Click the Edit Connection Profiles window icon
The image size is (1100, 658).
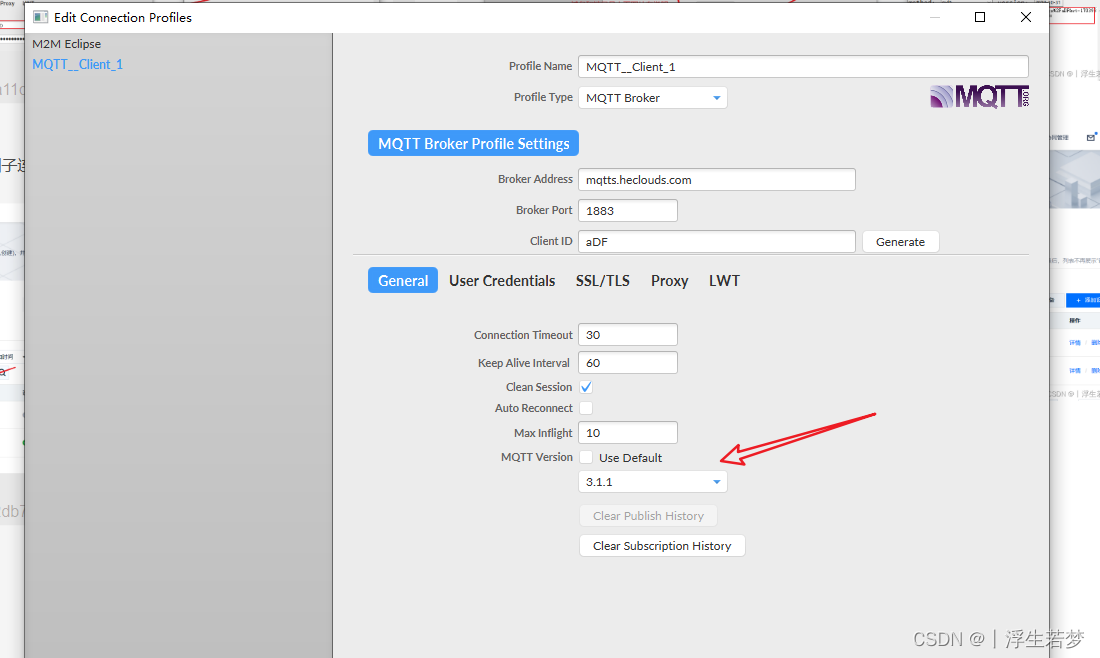point(41,17)
